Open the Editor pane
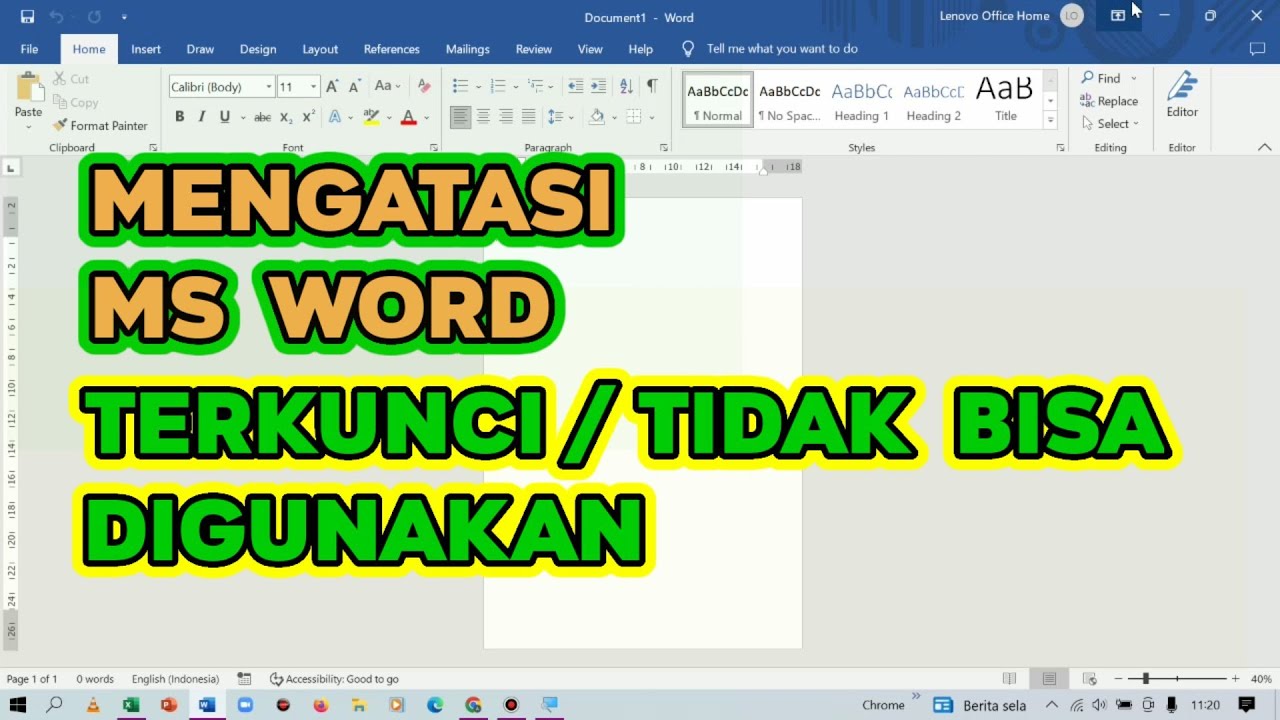The height and width of the screenshot is (720, 1280). (x=1182, y=96)
